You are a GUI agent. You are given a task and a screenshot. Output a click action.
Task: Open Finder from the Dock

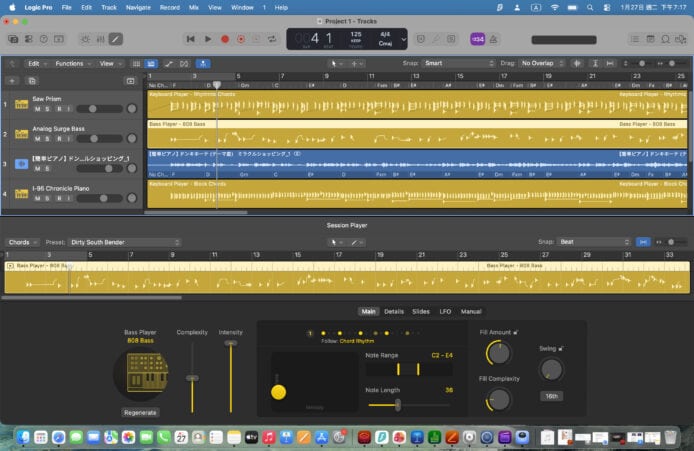pyautogui.click(x=22, y=437)
